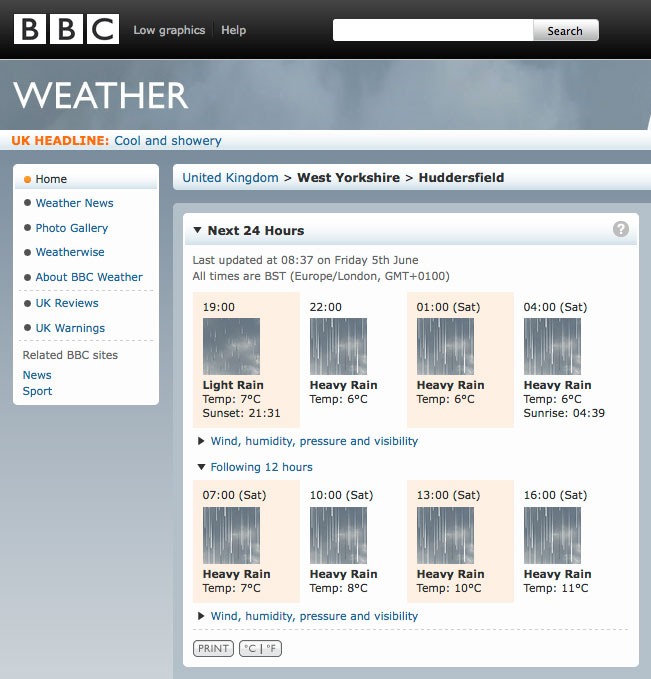651x679 pixels.
Task: Click the 19:00 time label
Action: click(219, 307)
